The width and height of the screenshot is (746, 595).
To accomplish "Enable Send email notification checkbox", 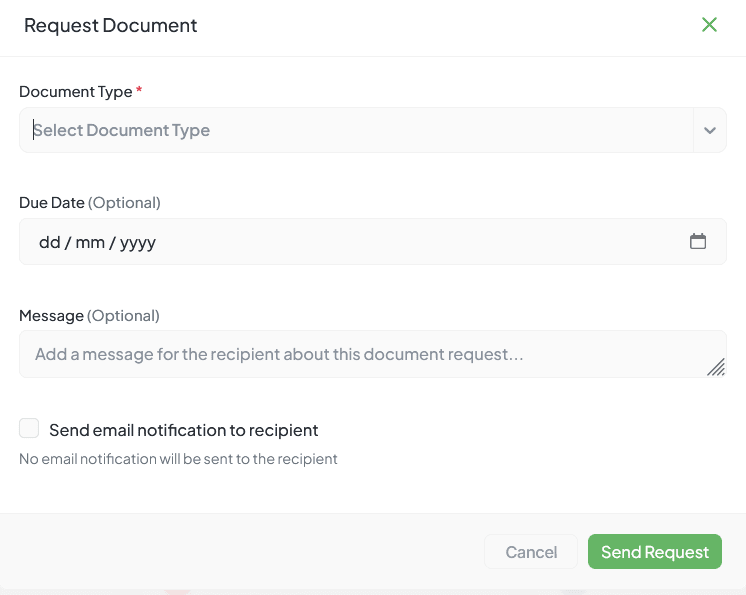I will point(29,429).
